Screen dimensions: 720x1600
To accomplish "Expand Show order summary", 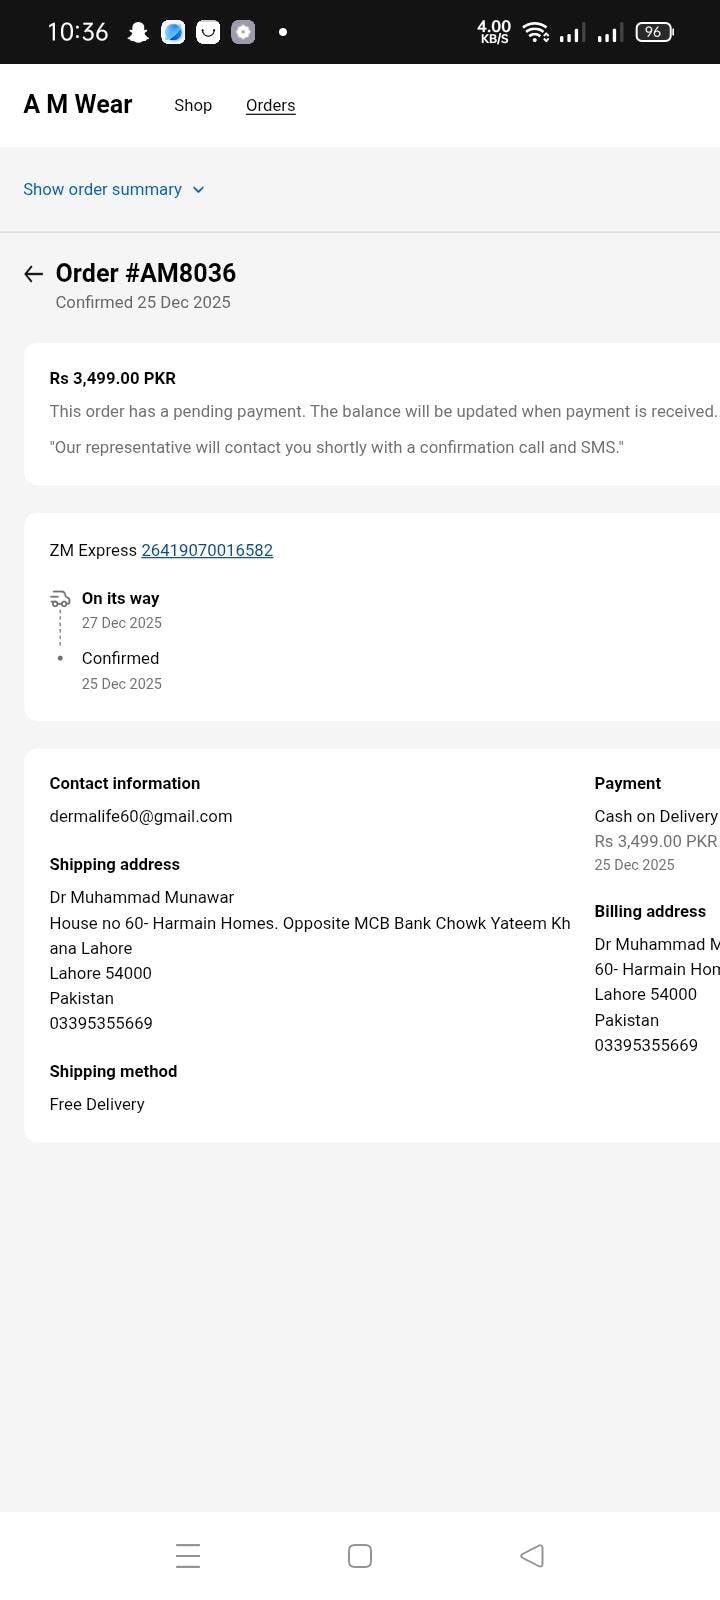I will (102, 190).
